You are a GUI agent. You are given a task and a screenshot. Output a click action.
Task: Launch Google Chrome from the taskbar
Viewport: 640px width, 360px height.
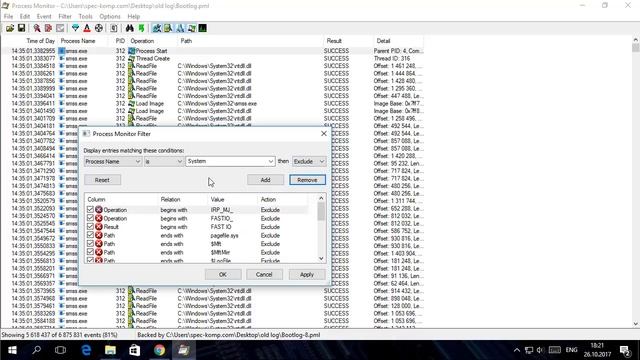[159, 350]
